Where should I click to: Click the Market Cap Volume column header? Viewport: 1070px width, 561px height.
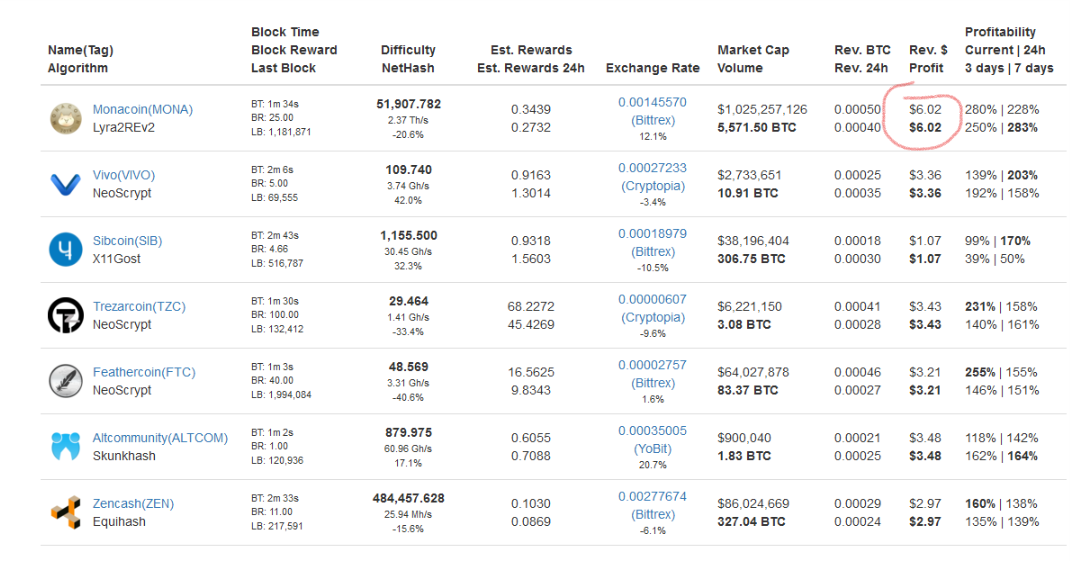[x=753, y=59]
